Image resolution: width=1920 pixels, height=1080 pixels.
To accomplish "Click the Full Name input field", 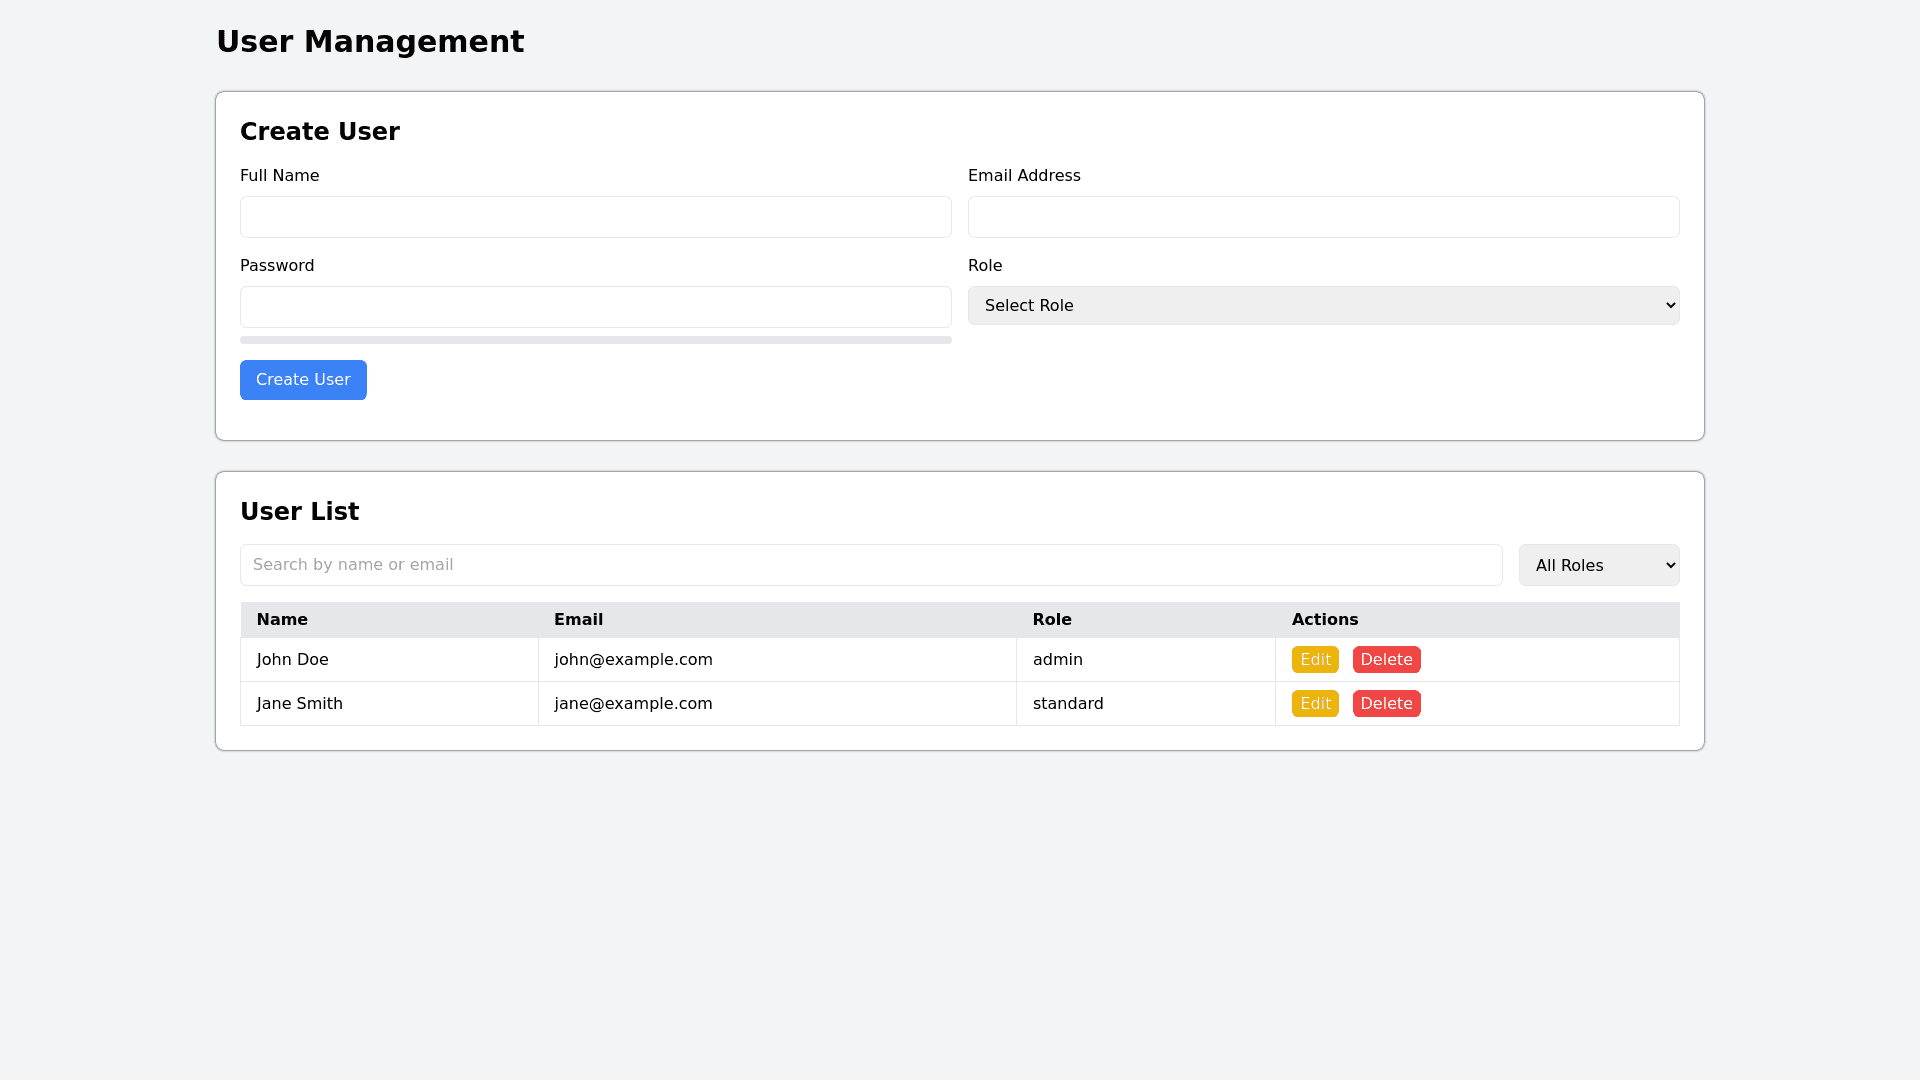I will 595,217.
